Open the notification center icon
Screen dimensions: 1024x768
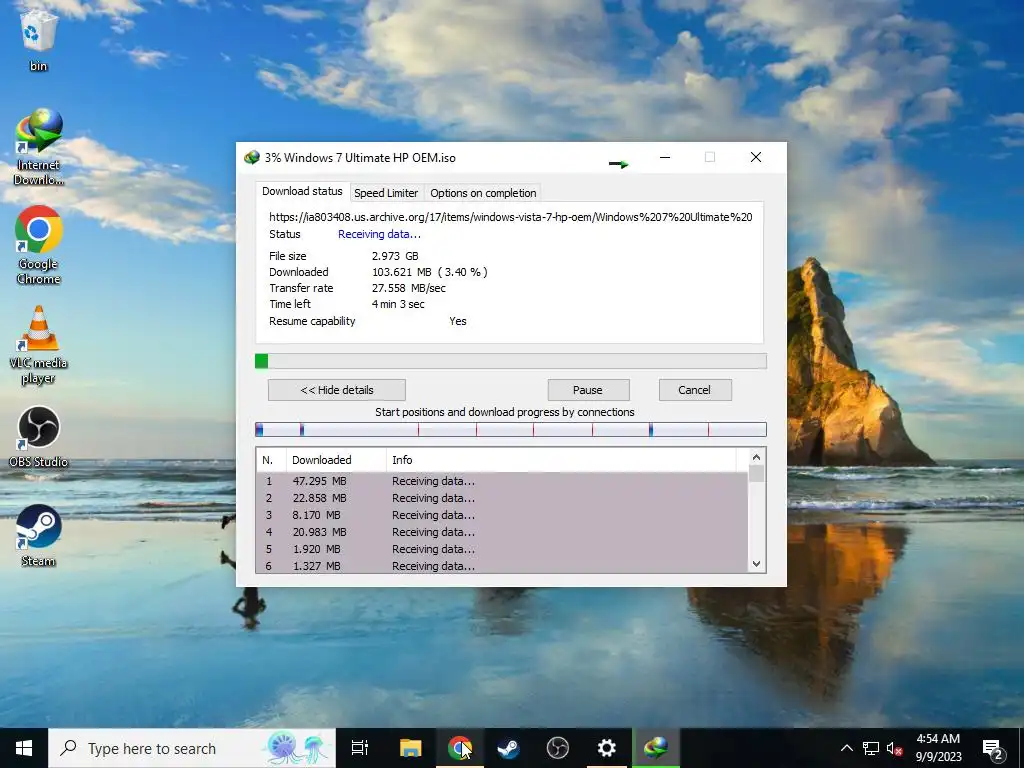click(x=993, y=748)
